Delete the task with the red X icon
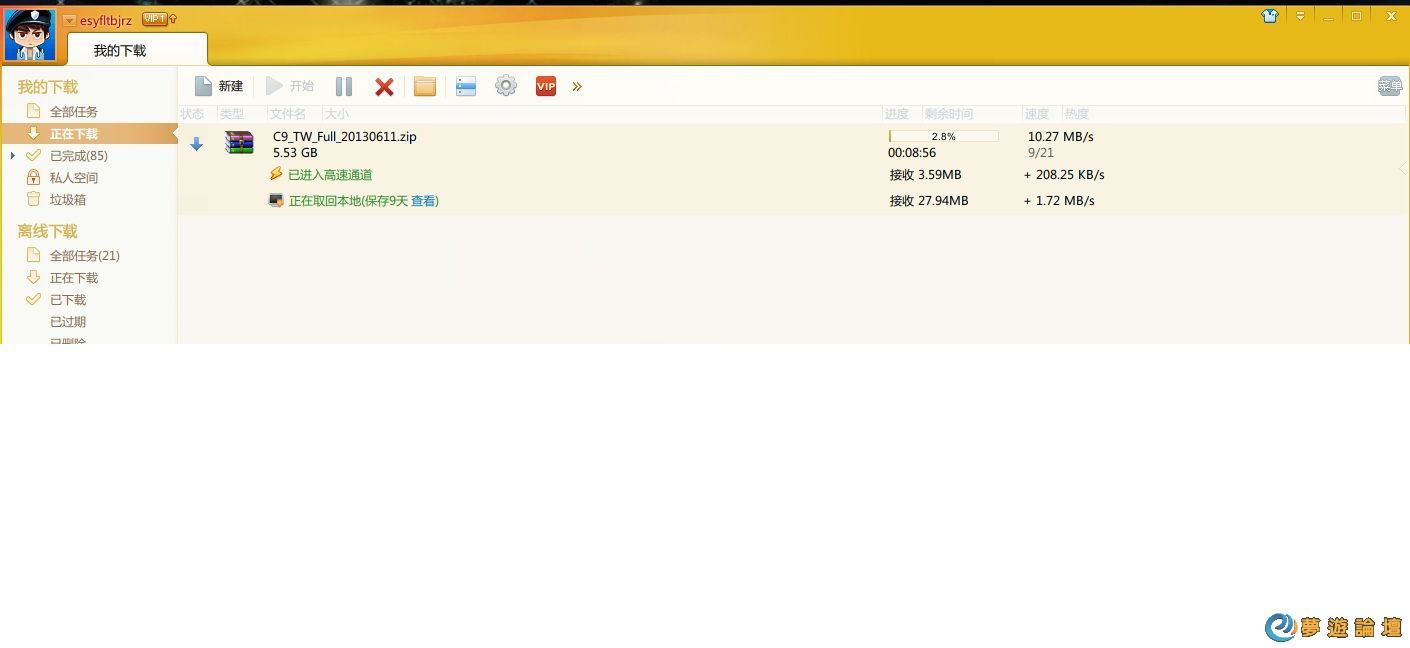The width and height of the screenshot is (1410, 648). pos(384,87)
